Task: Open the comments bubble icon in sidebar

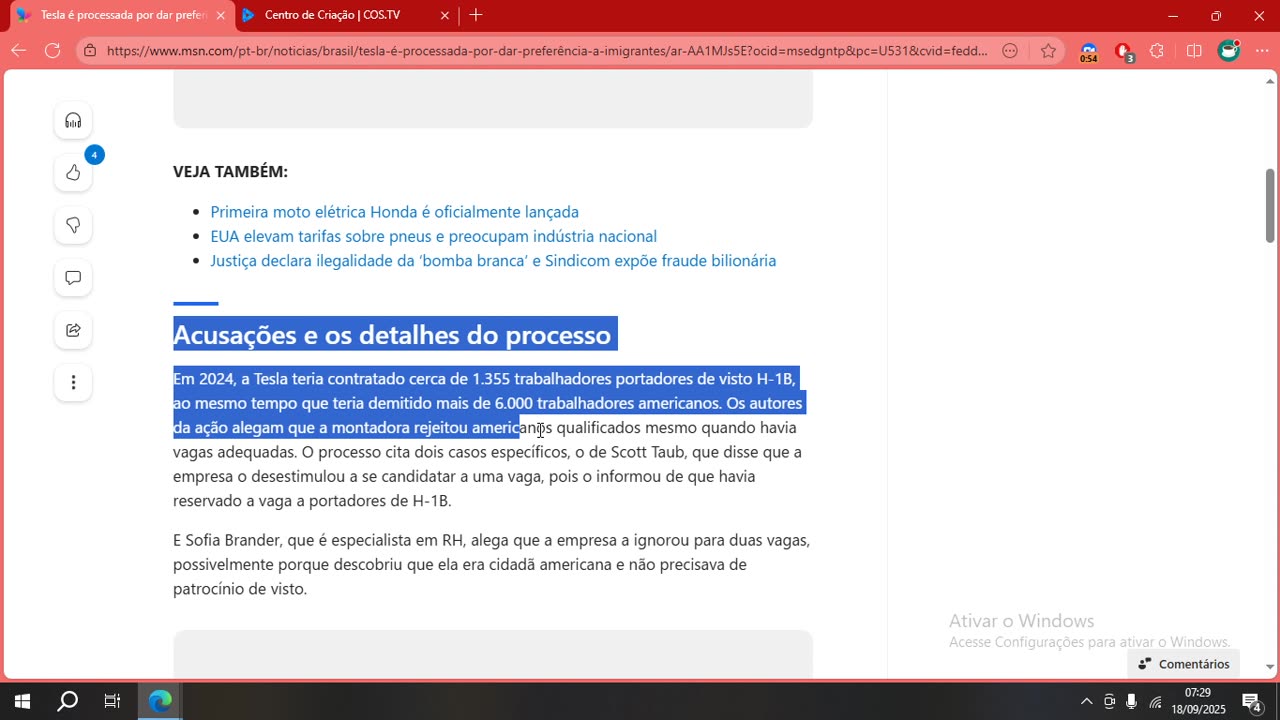Action: tap(73, 278)
